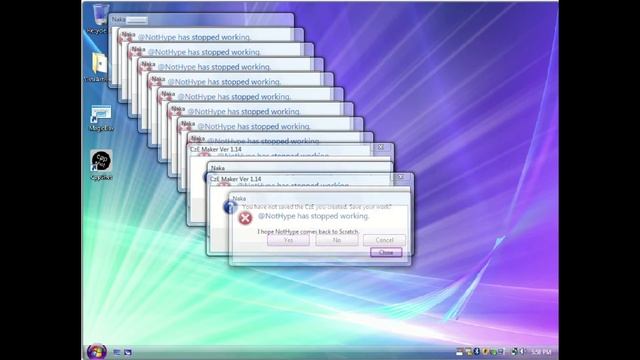Click the blue question mark icon

pyautogui.click(x=230, y=207)
